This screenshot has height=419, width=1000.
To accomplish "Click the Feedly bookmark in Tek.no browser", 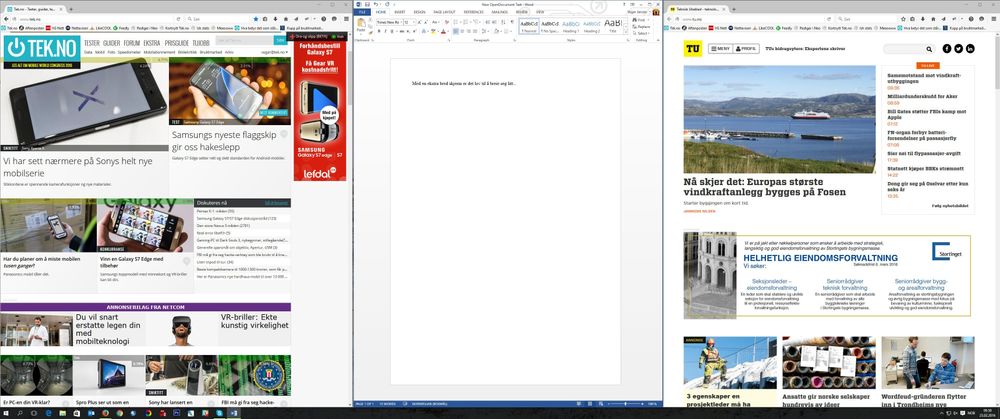I will tap(121, 28).
